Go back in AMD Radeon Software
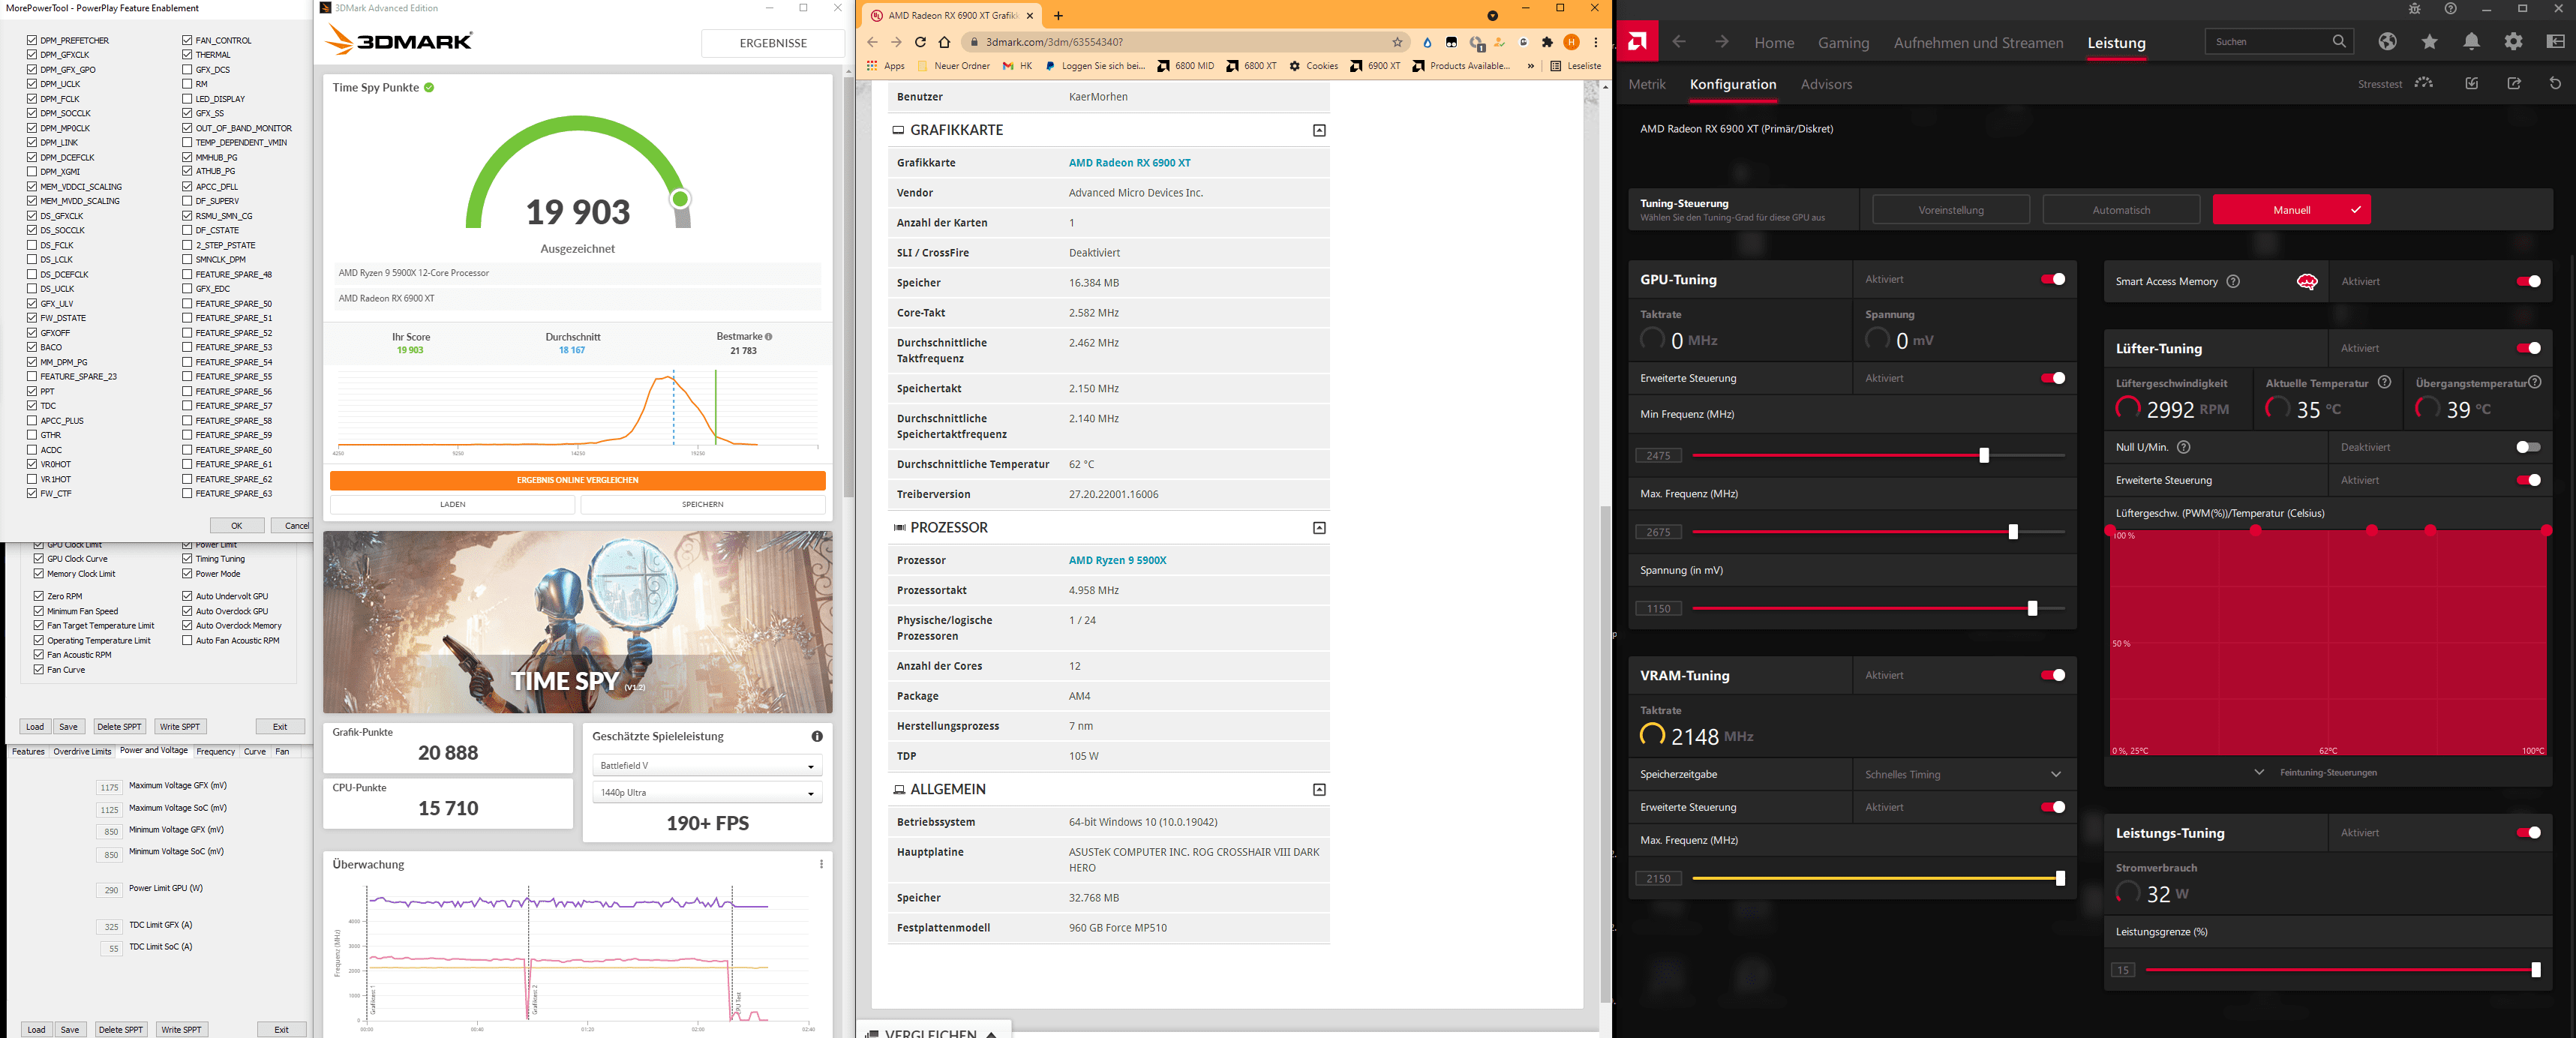The image size is (2576, 1038). pyautogui.click(x=1679, y=42)
